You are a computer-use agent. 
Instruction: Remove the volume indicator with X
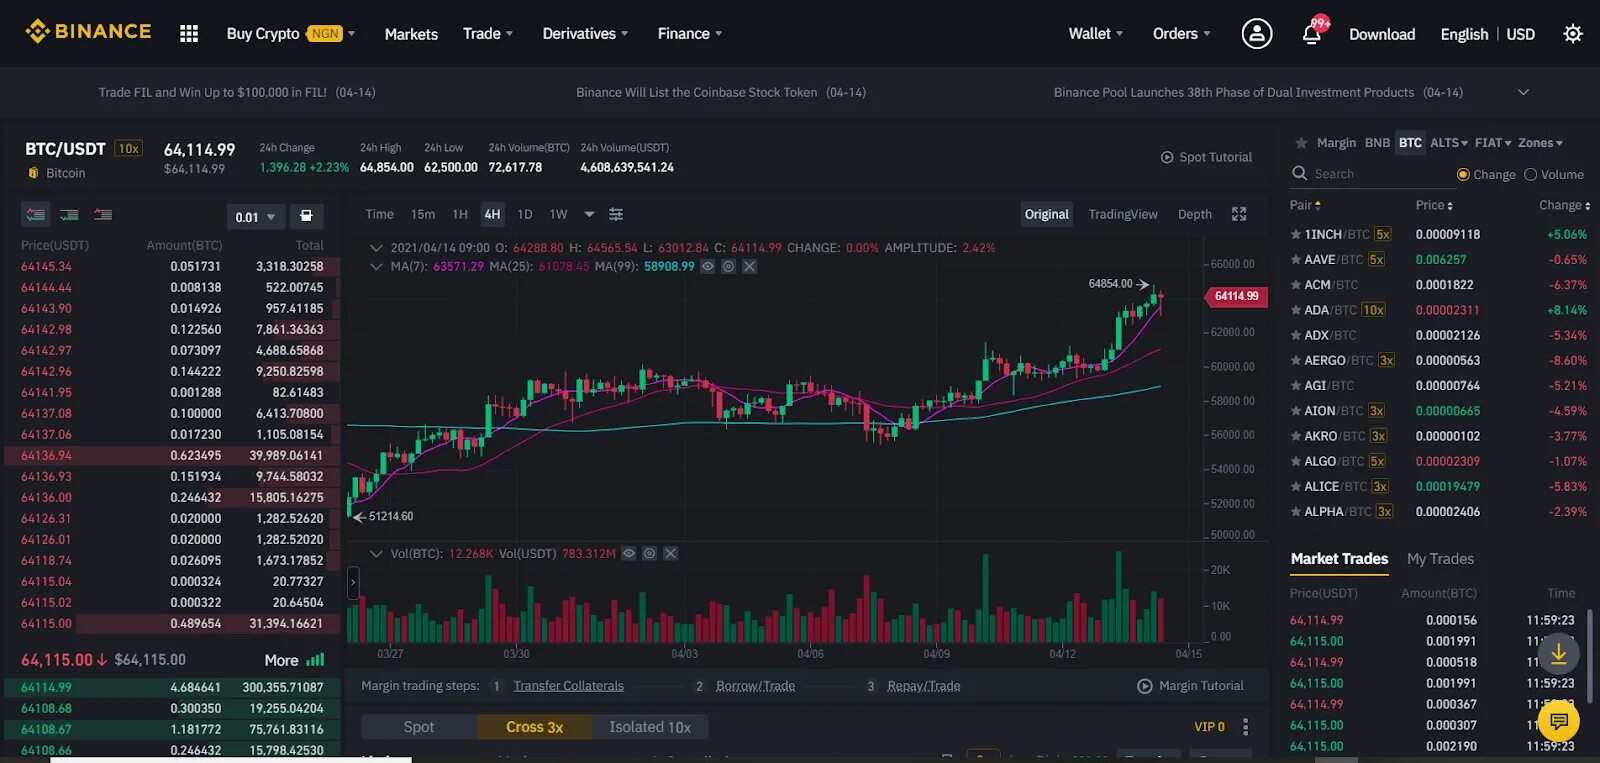coord(671,553)
